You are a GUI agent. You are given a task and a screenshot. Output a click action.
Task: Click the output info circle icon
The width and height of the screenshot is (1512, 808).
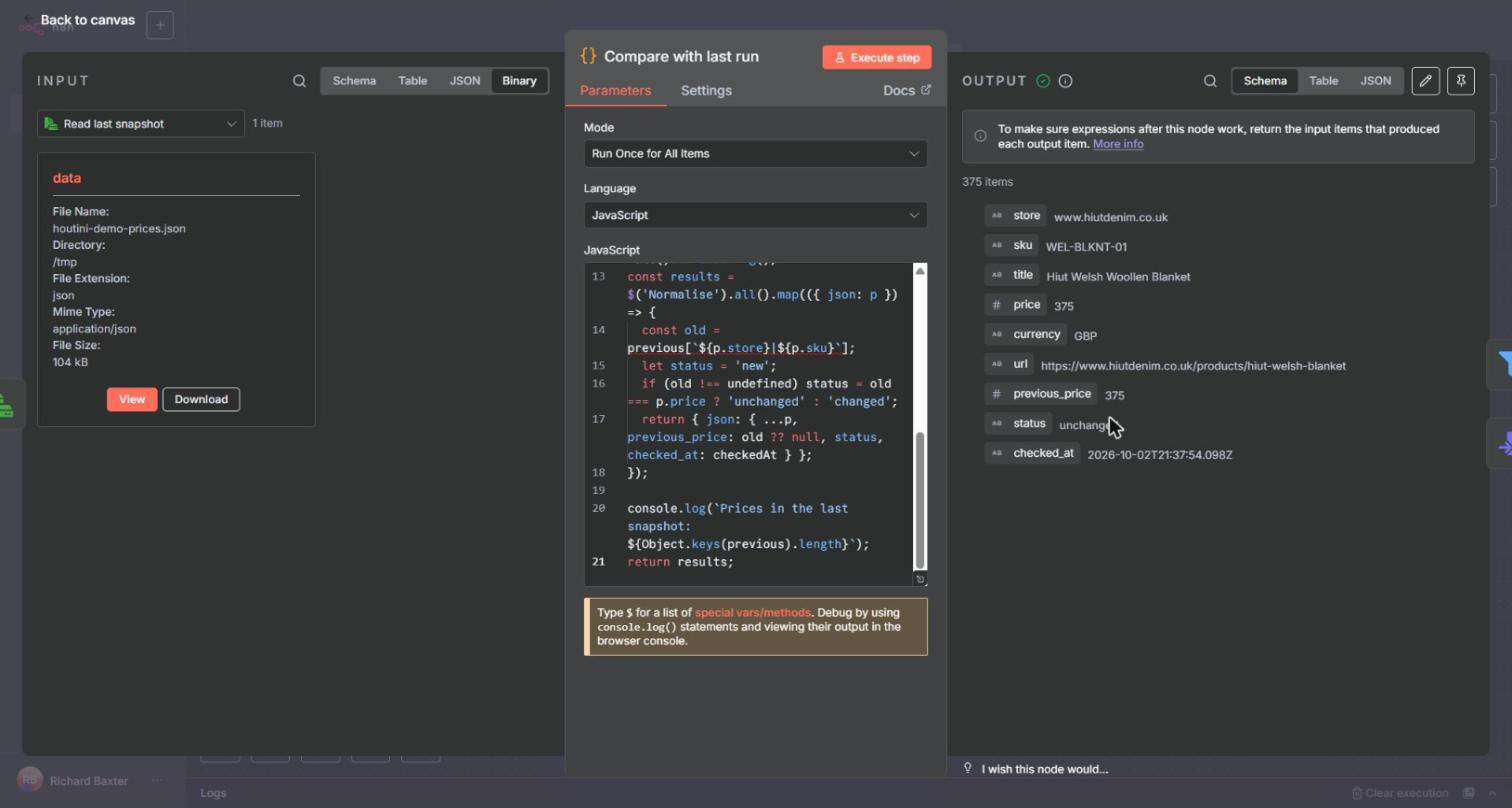(1066, 81)
